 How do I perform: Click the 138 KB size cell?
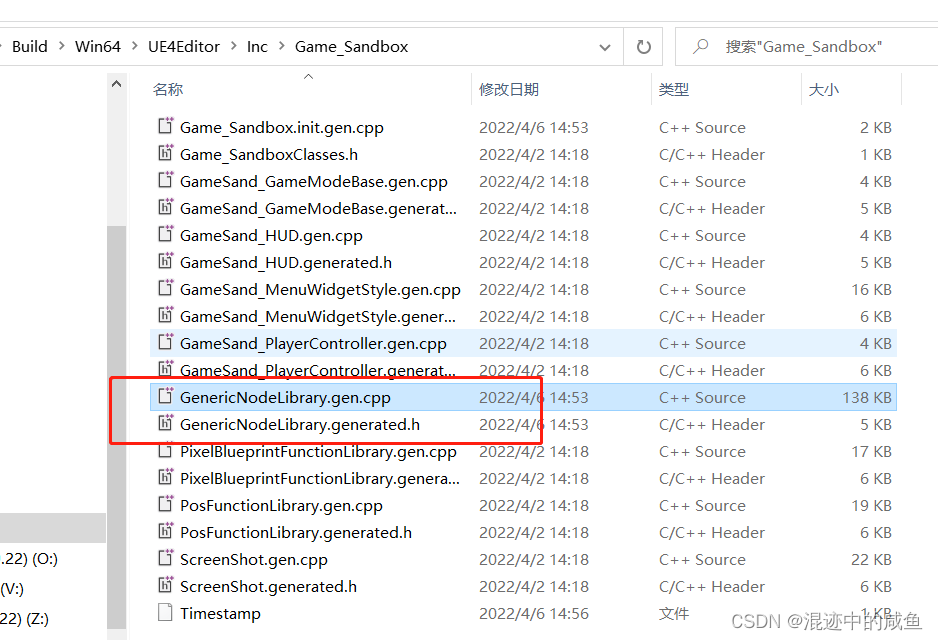click(x=867, y=397)
